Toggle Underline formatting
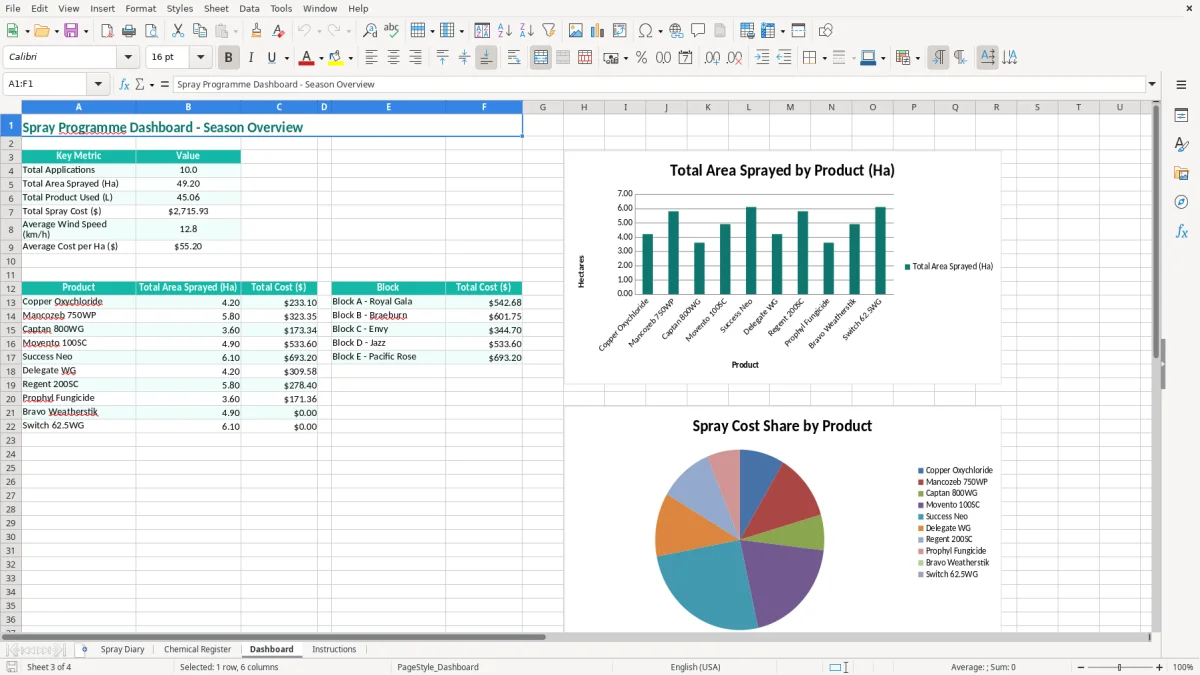The image size is (1200, 675). tap(271, 58)
